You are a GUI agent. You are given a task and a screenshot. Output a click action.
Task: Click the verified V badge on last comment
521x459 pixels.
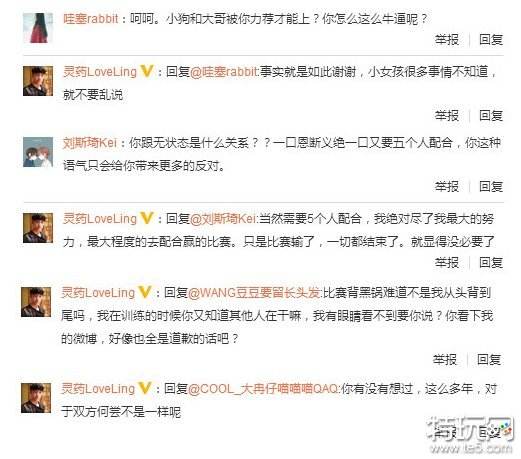[x=145, y=388]
